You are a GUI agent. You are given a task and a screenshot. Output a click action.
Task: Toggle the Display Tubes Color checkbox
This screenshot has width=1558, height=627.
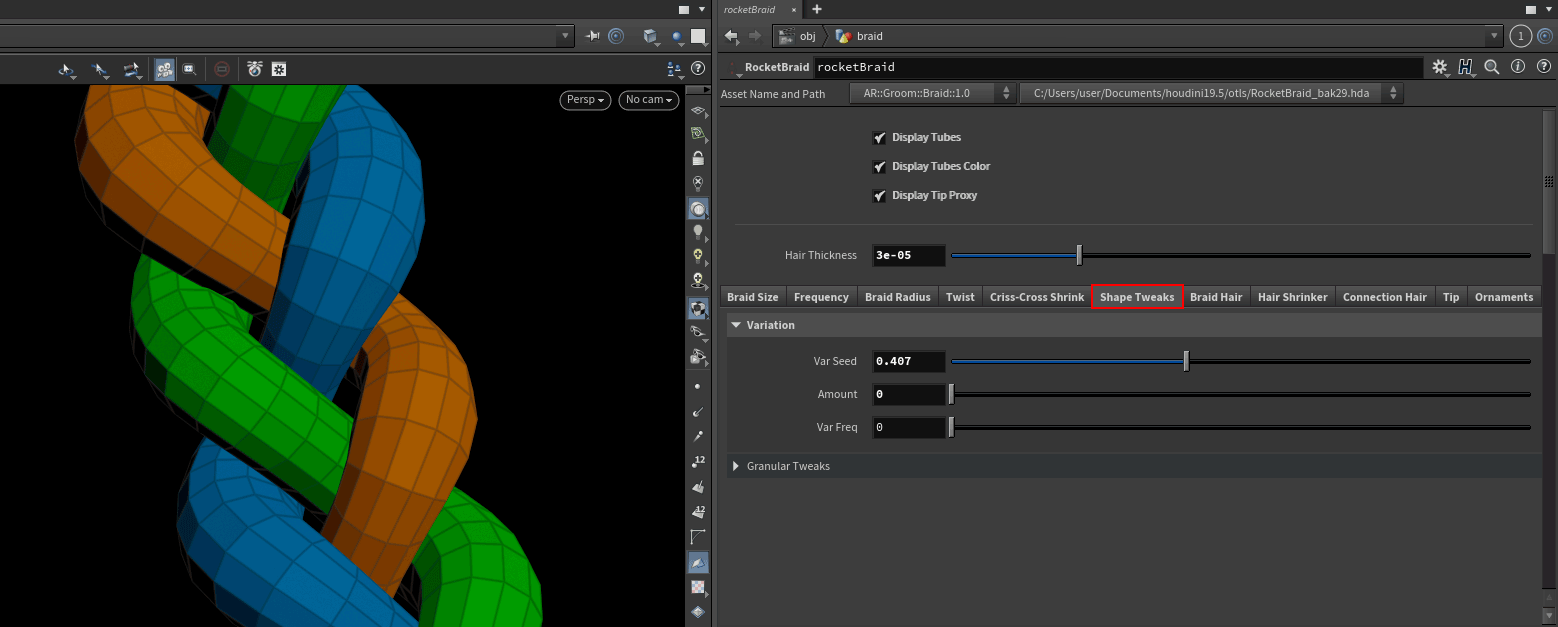[880, 166]
